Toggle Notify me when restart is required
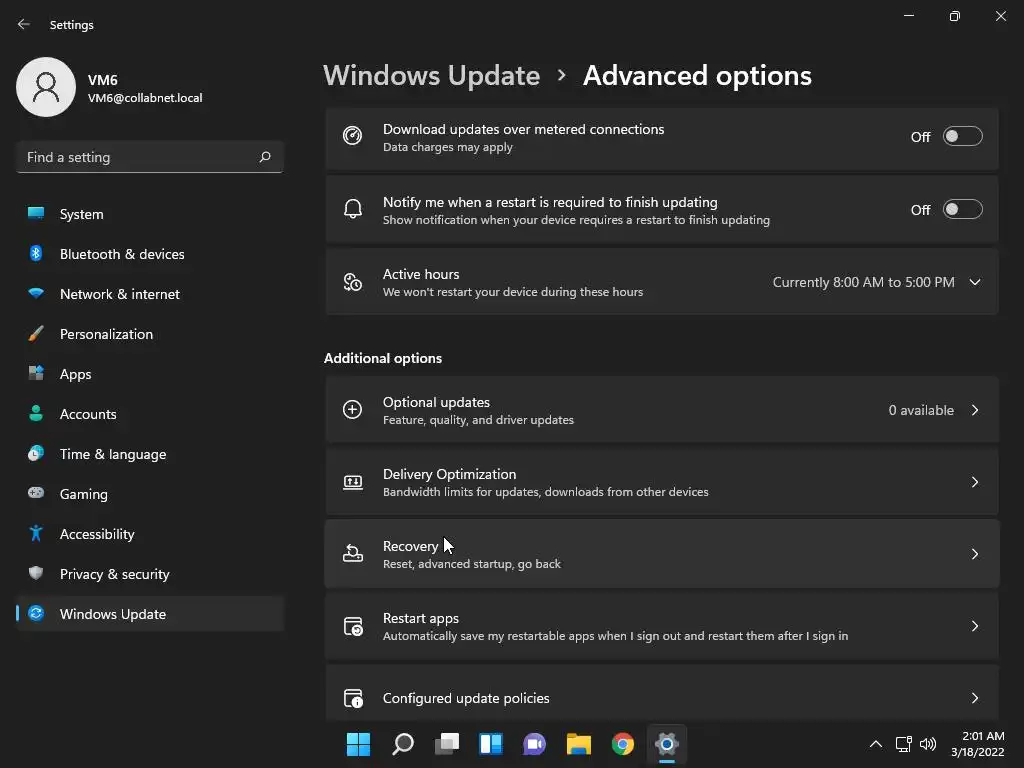This screenshot has width=1024, height=768. (963, 210)
